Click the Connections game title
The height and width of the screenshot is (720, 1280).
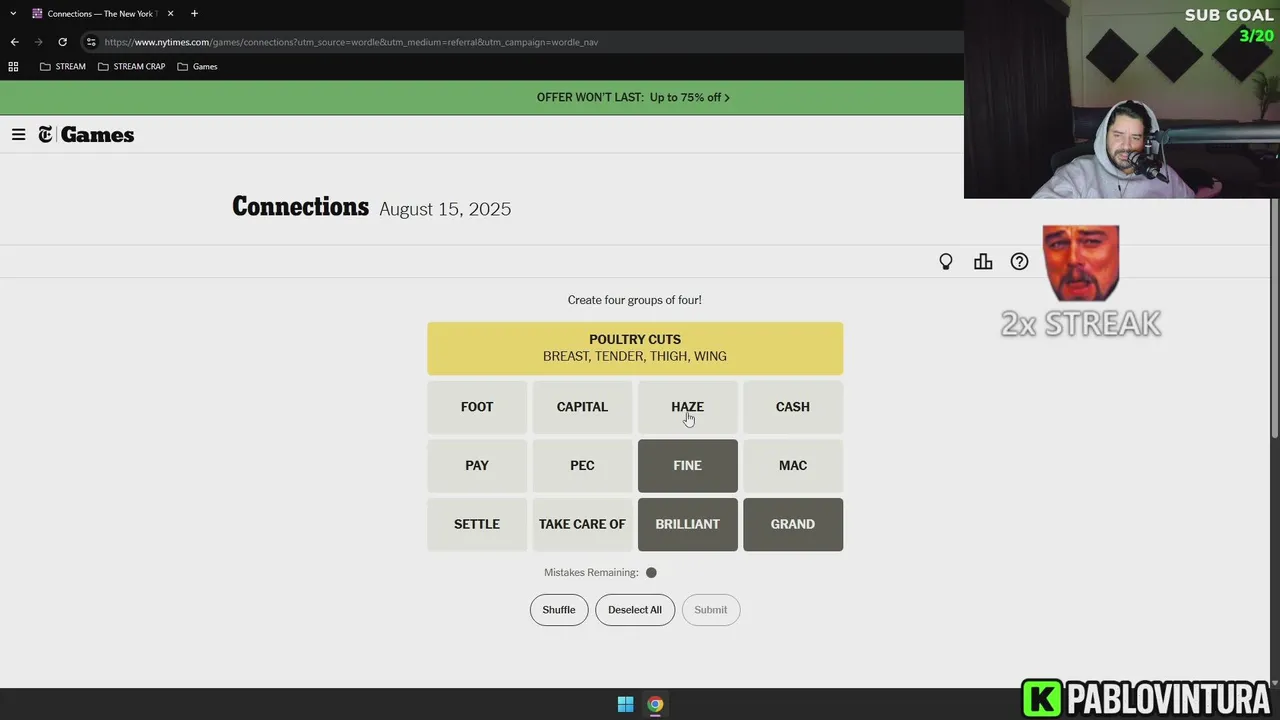(300, 207)
